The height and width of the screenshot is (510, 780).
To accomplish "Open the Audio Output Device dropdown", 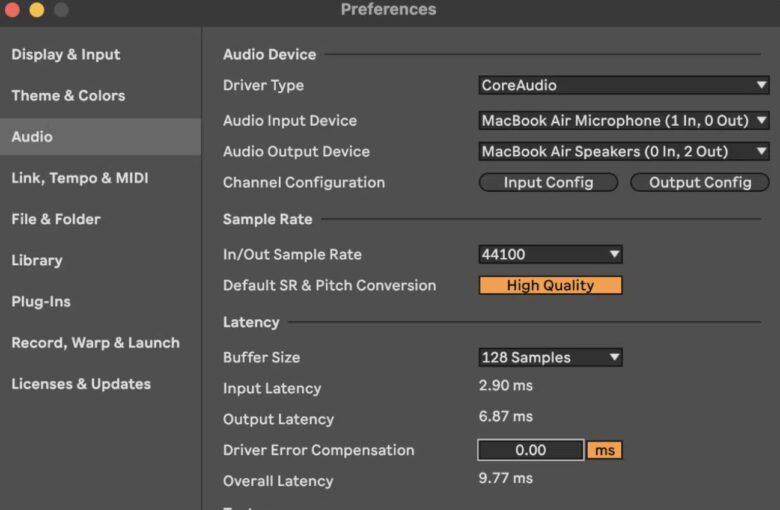I will [x=624, y=152].
